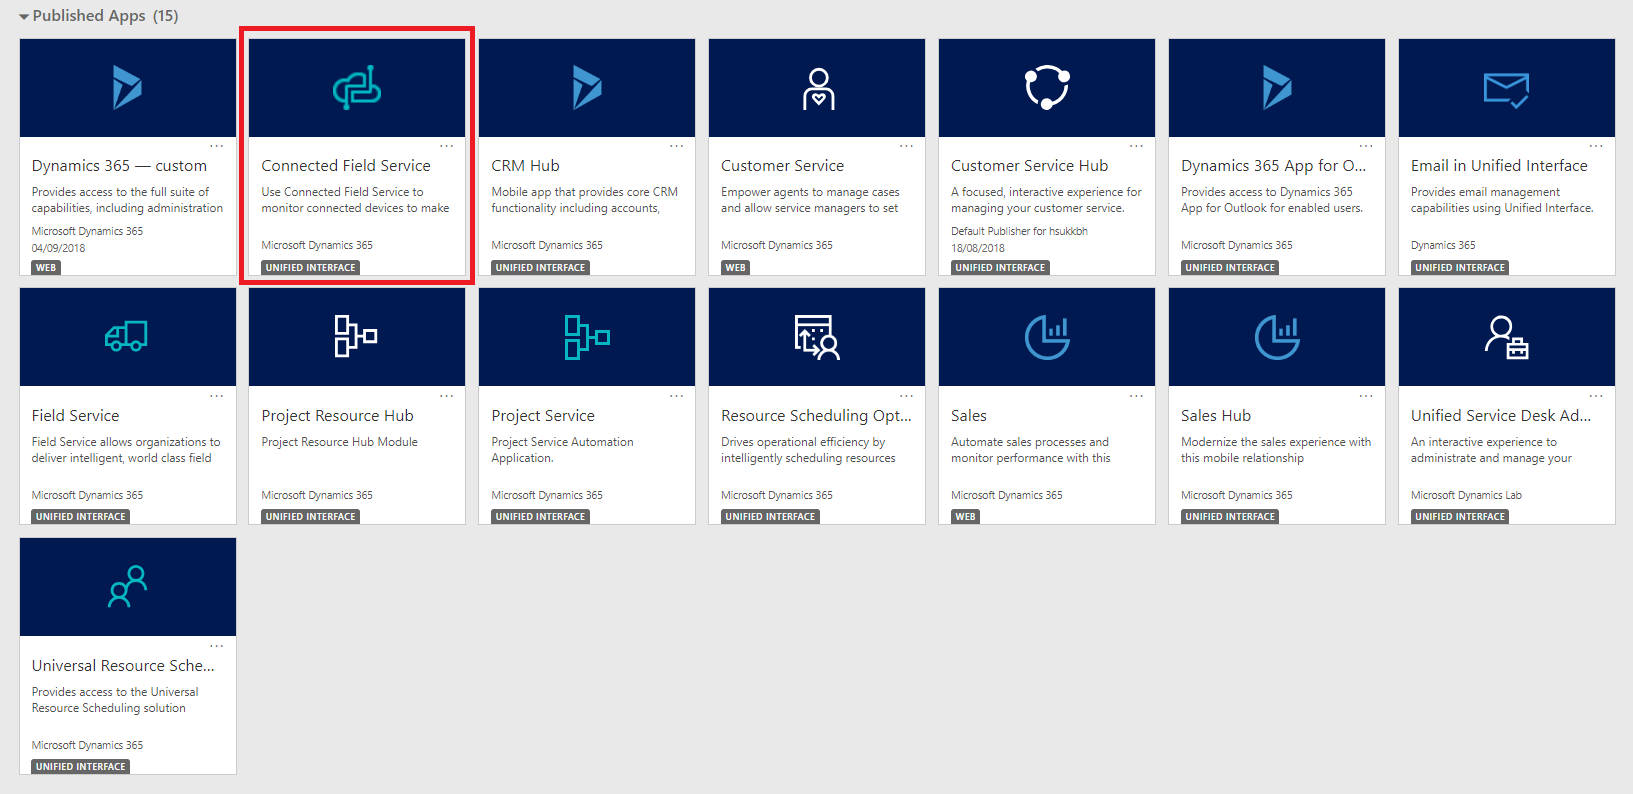Show the ellipsis menu for CRM Hub
Viewport: 1633px width, 794px height.
point(676,146)
